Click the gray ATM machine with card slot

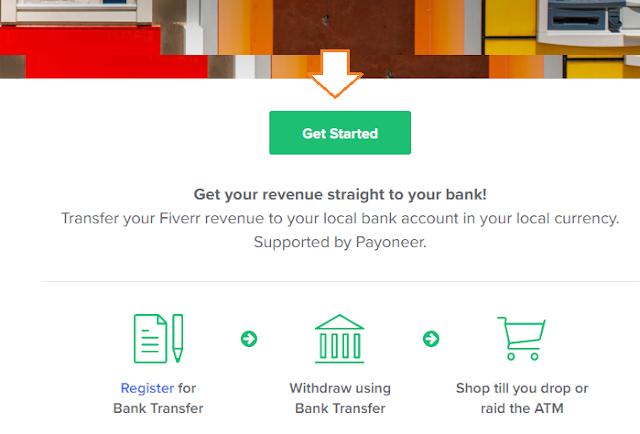[590, 22]
